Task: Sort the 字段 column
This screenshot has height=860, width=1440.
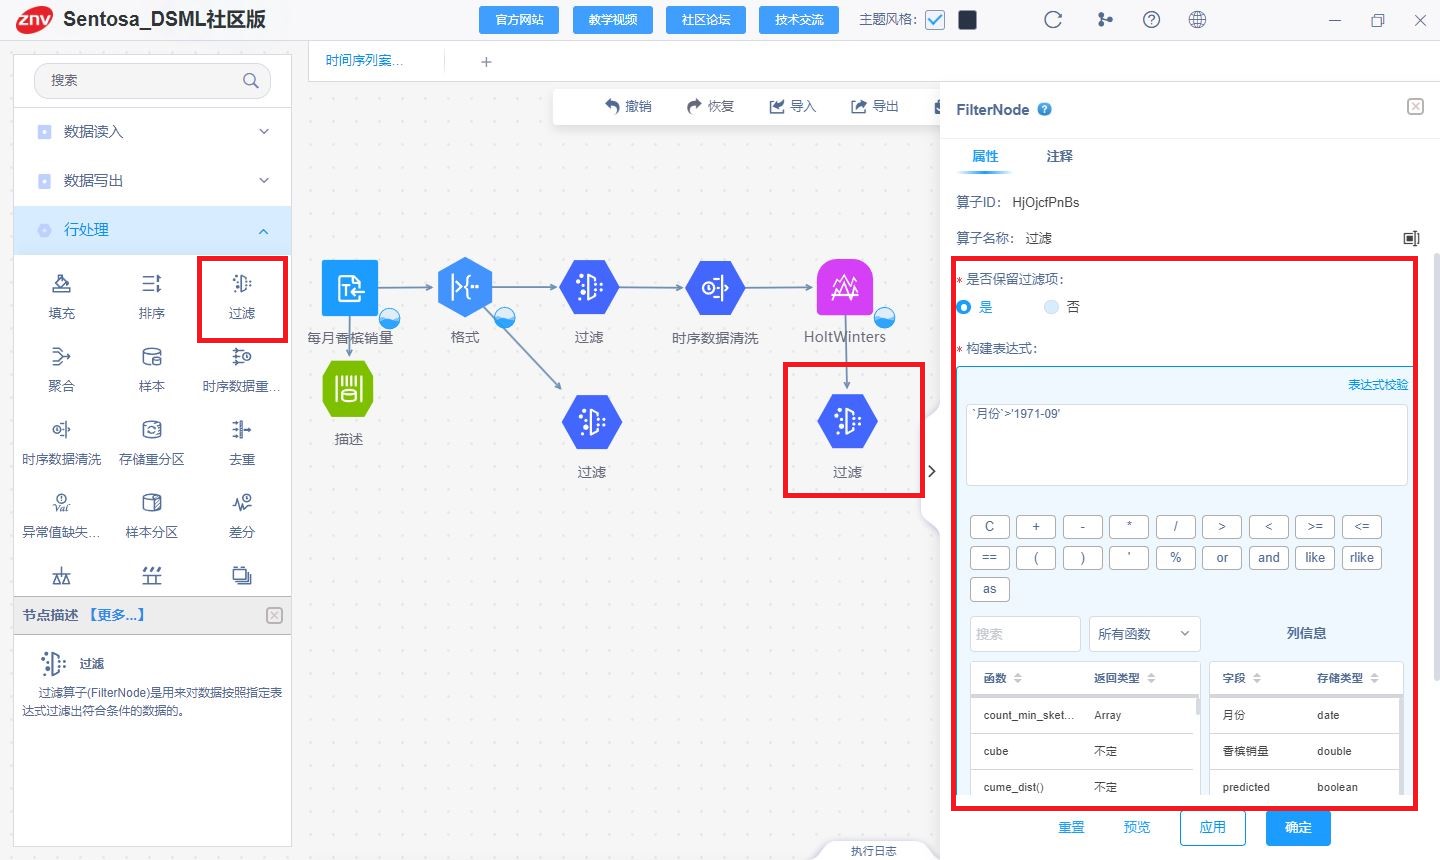Action: (x=1257, y=678)
